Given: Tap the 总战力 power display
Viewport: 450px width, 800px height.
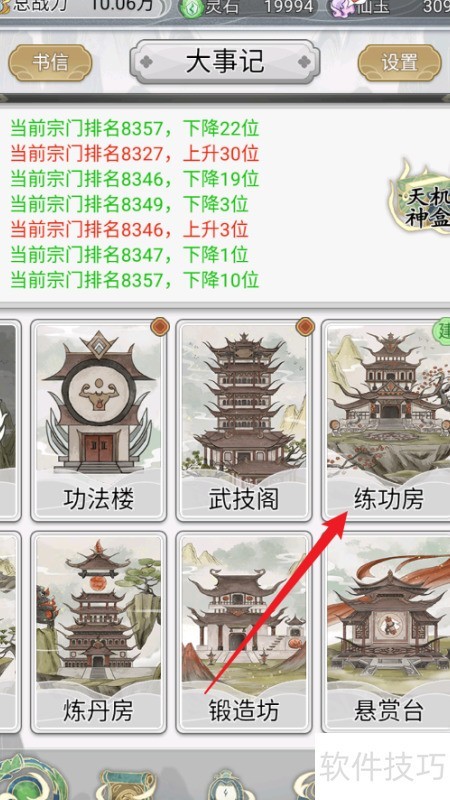Looking at the screenshot, I should tap(84, 8).
